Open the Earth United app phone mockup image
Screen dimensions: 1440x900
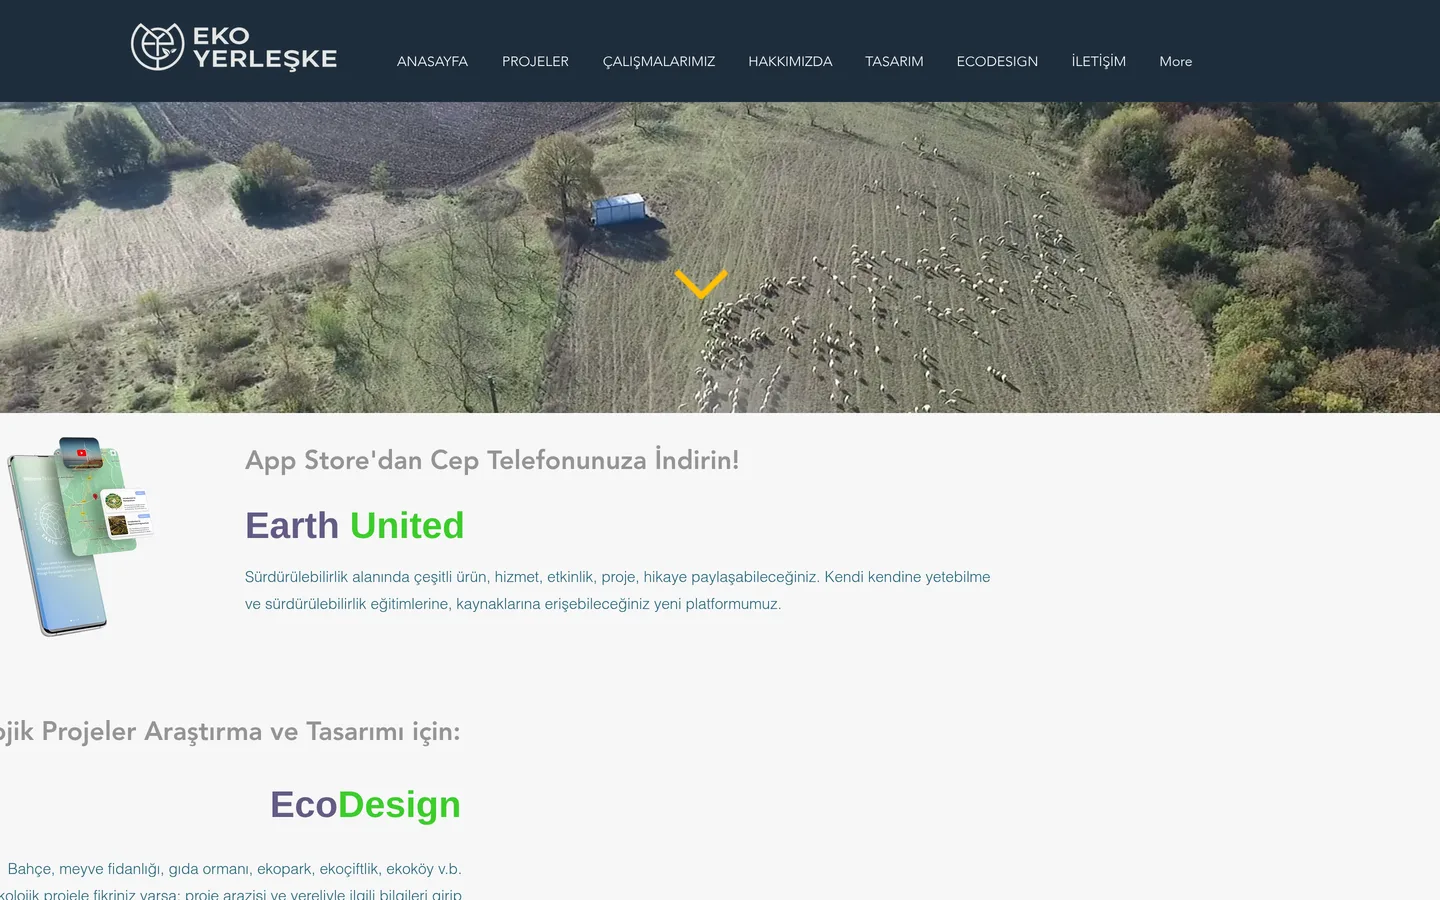point(81,536)
